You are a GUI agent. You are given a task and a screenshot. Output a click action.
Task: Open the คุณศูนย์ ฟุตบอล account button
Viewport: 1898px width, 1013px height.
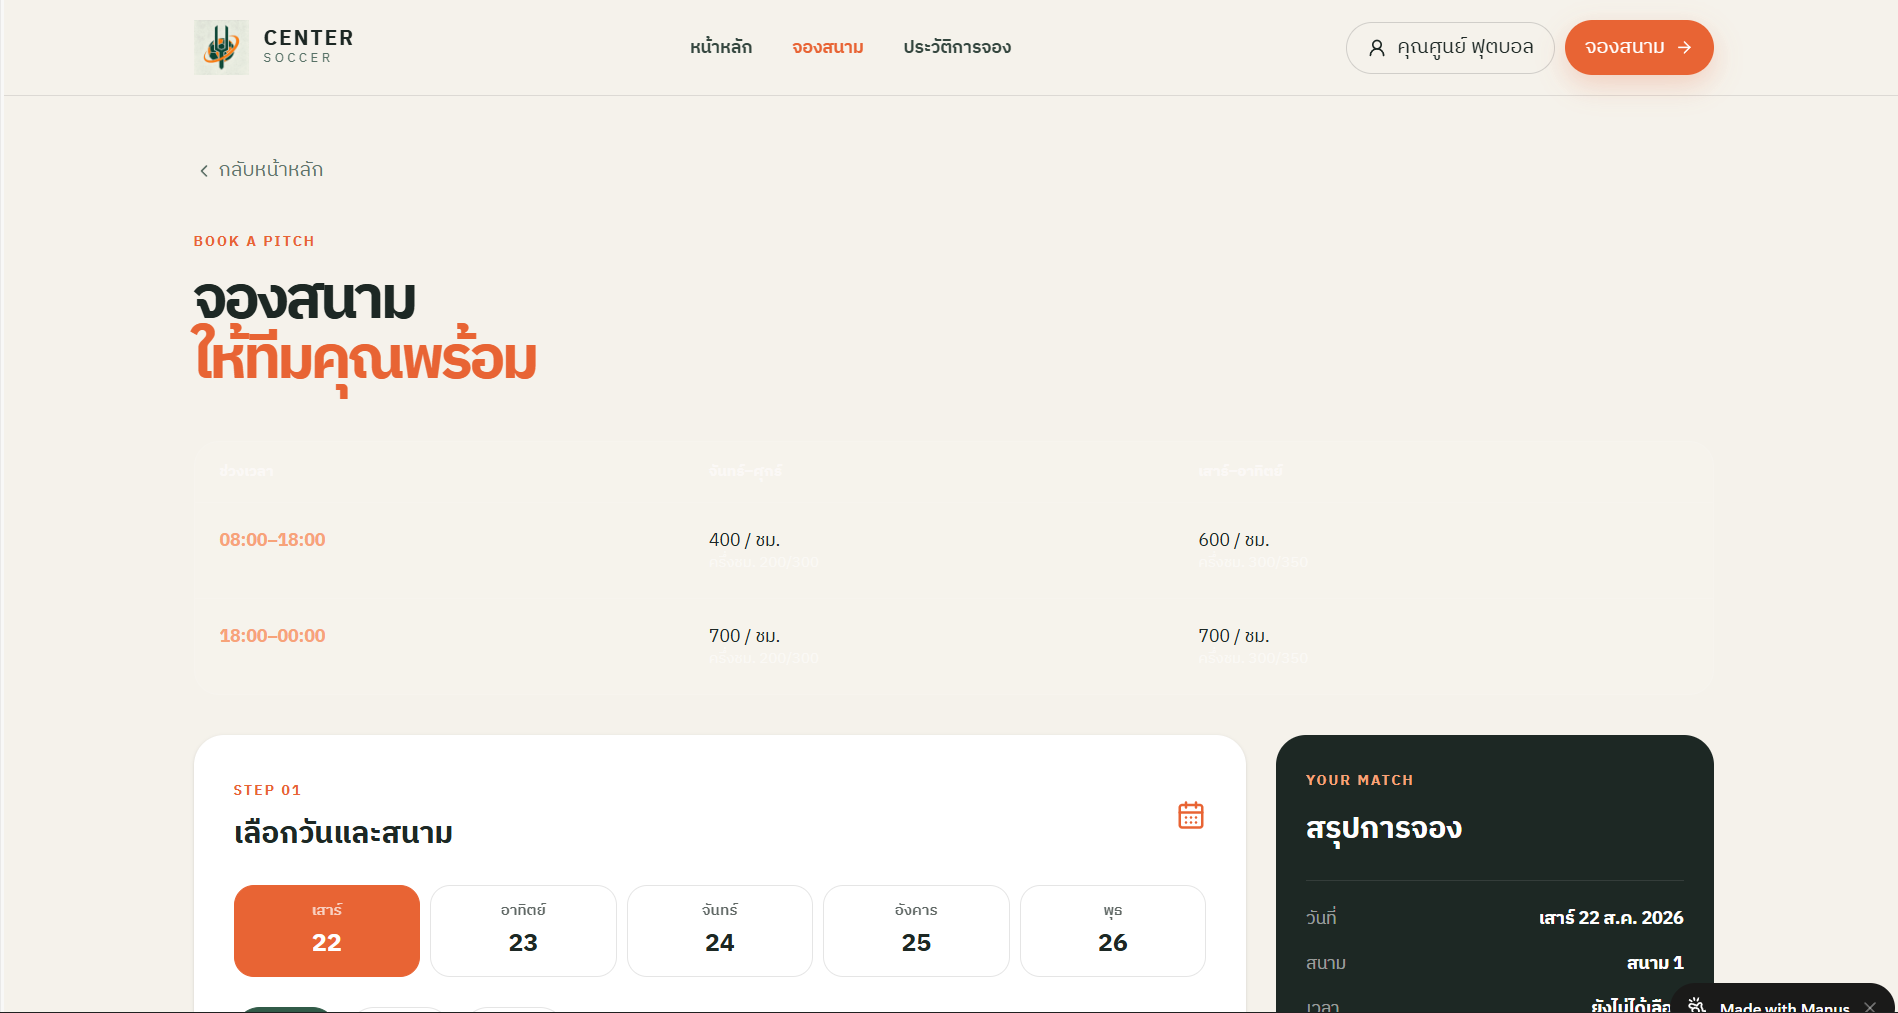click(1450, 48)
